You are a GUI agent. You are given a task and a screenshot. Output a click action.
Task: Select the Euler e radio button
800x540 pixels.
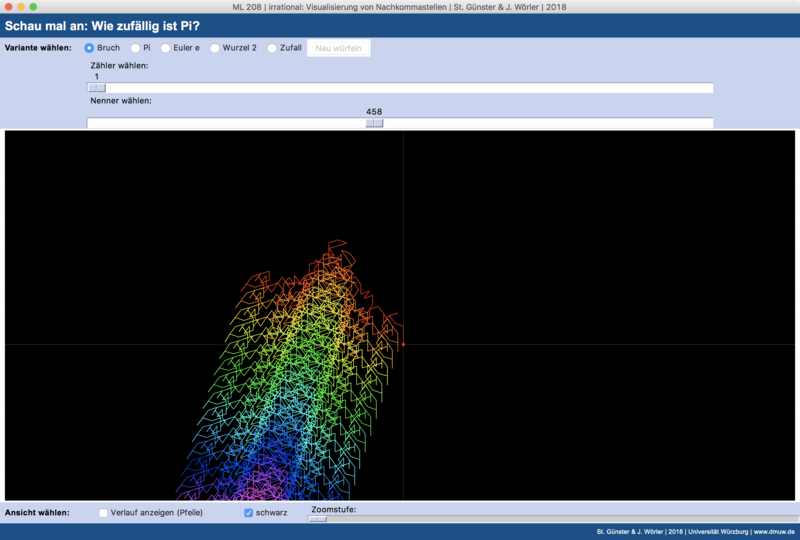click(166, 48)
